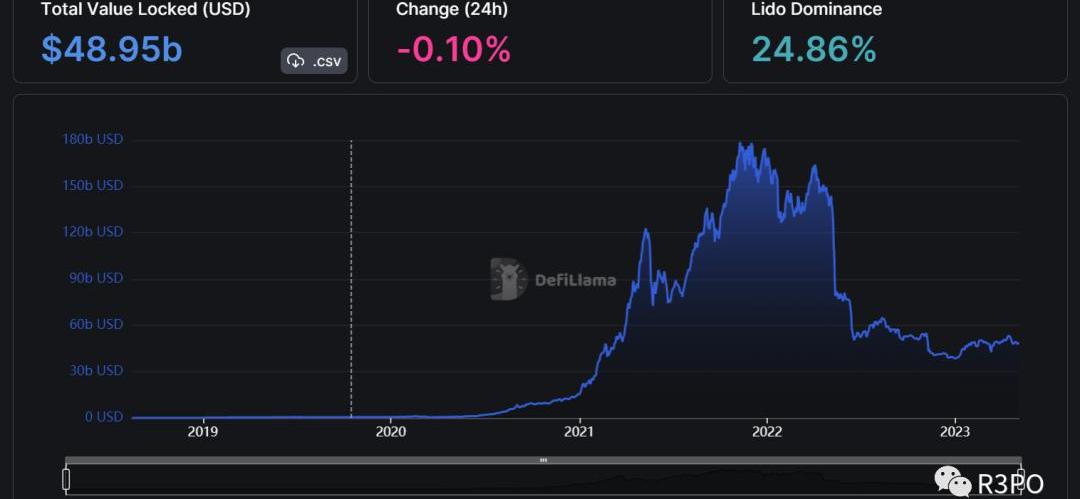Click the Lido Dominance heading
The height and width of the screenshot is (499, 1080).
coord(816,10)
